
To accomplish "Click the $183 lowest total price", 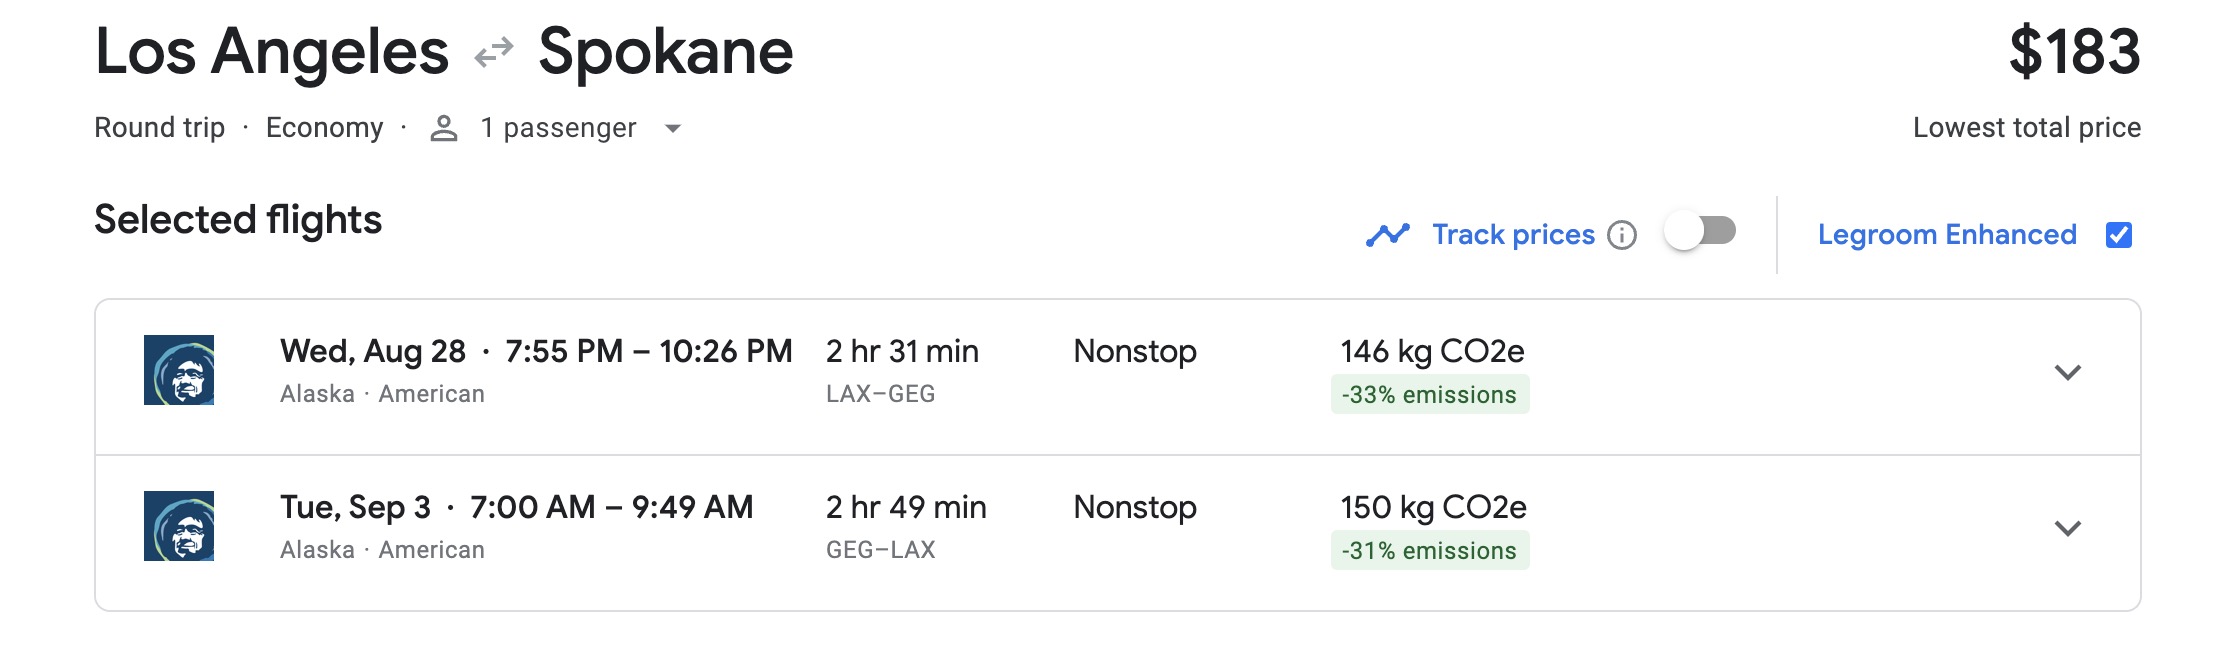I will [2074, 52].
